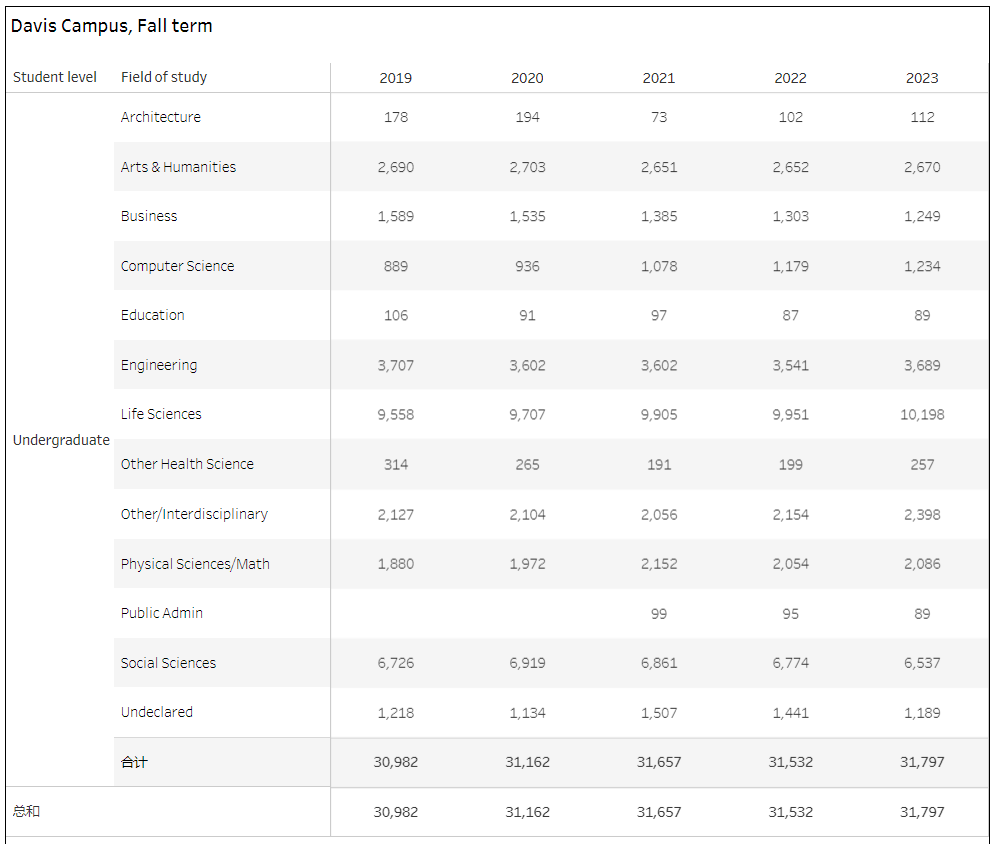Select Education 2022 value 87

pos(791,315)
